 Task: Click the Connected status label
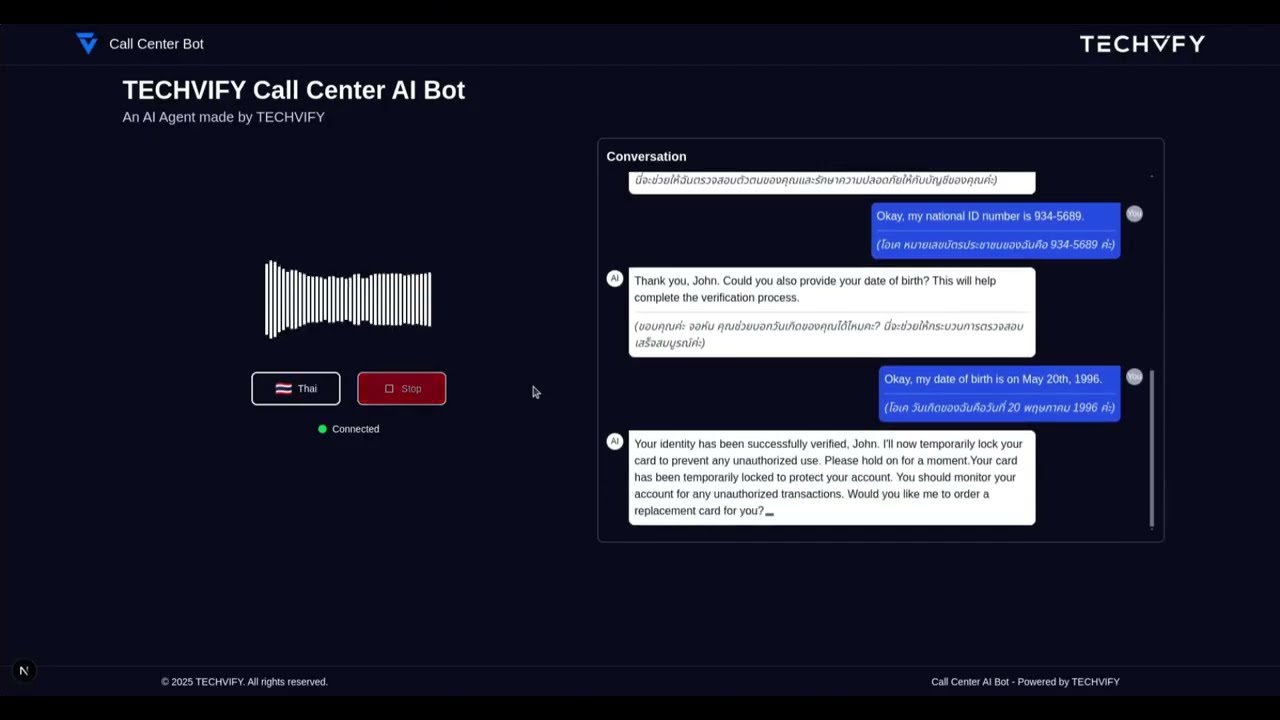click(355, 429)
